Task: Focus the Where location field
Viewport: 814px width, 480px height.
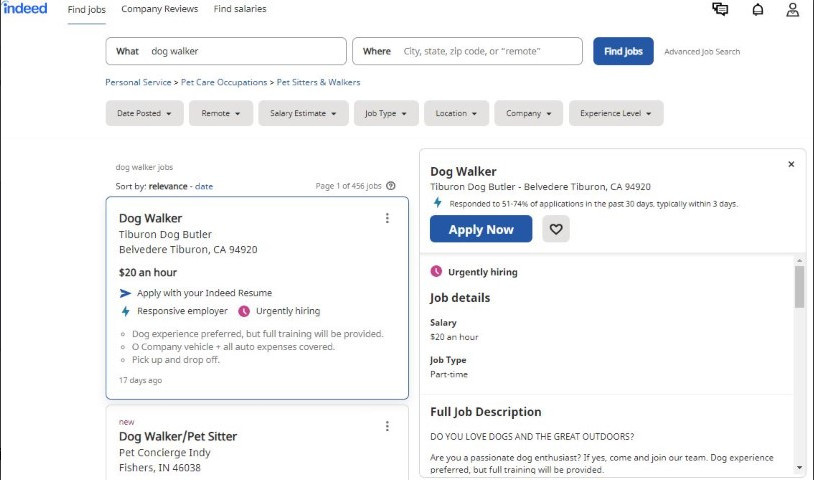Action: point(467,51)
